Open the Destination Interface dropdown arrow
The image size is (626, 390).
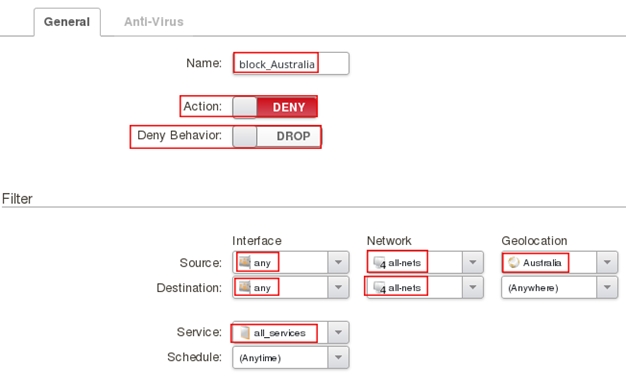[338, 287]
